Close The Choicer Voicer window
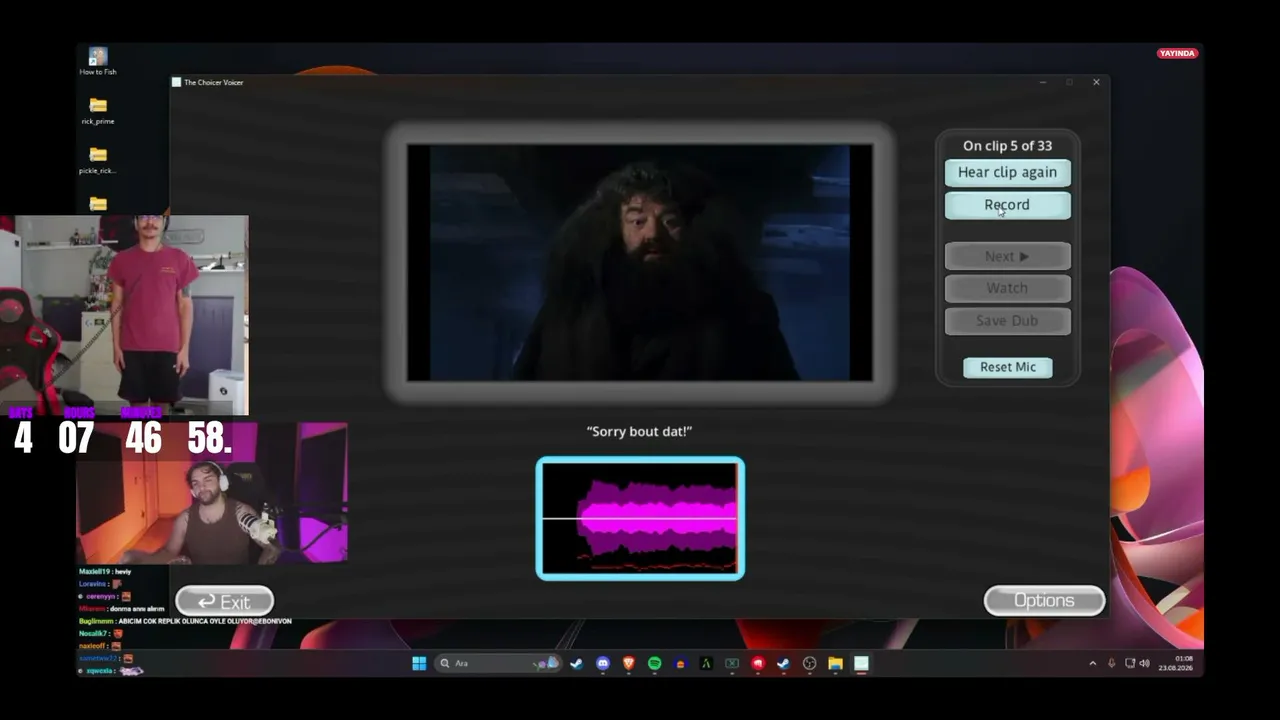 [1096, 82]
